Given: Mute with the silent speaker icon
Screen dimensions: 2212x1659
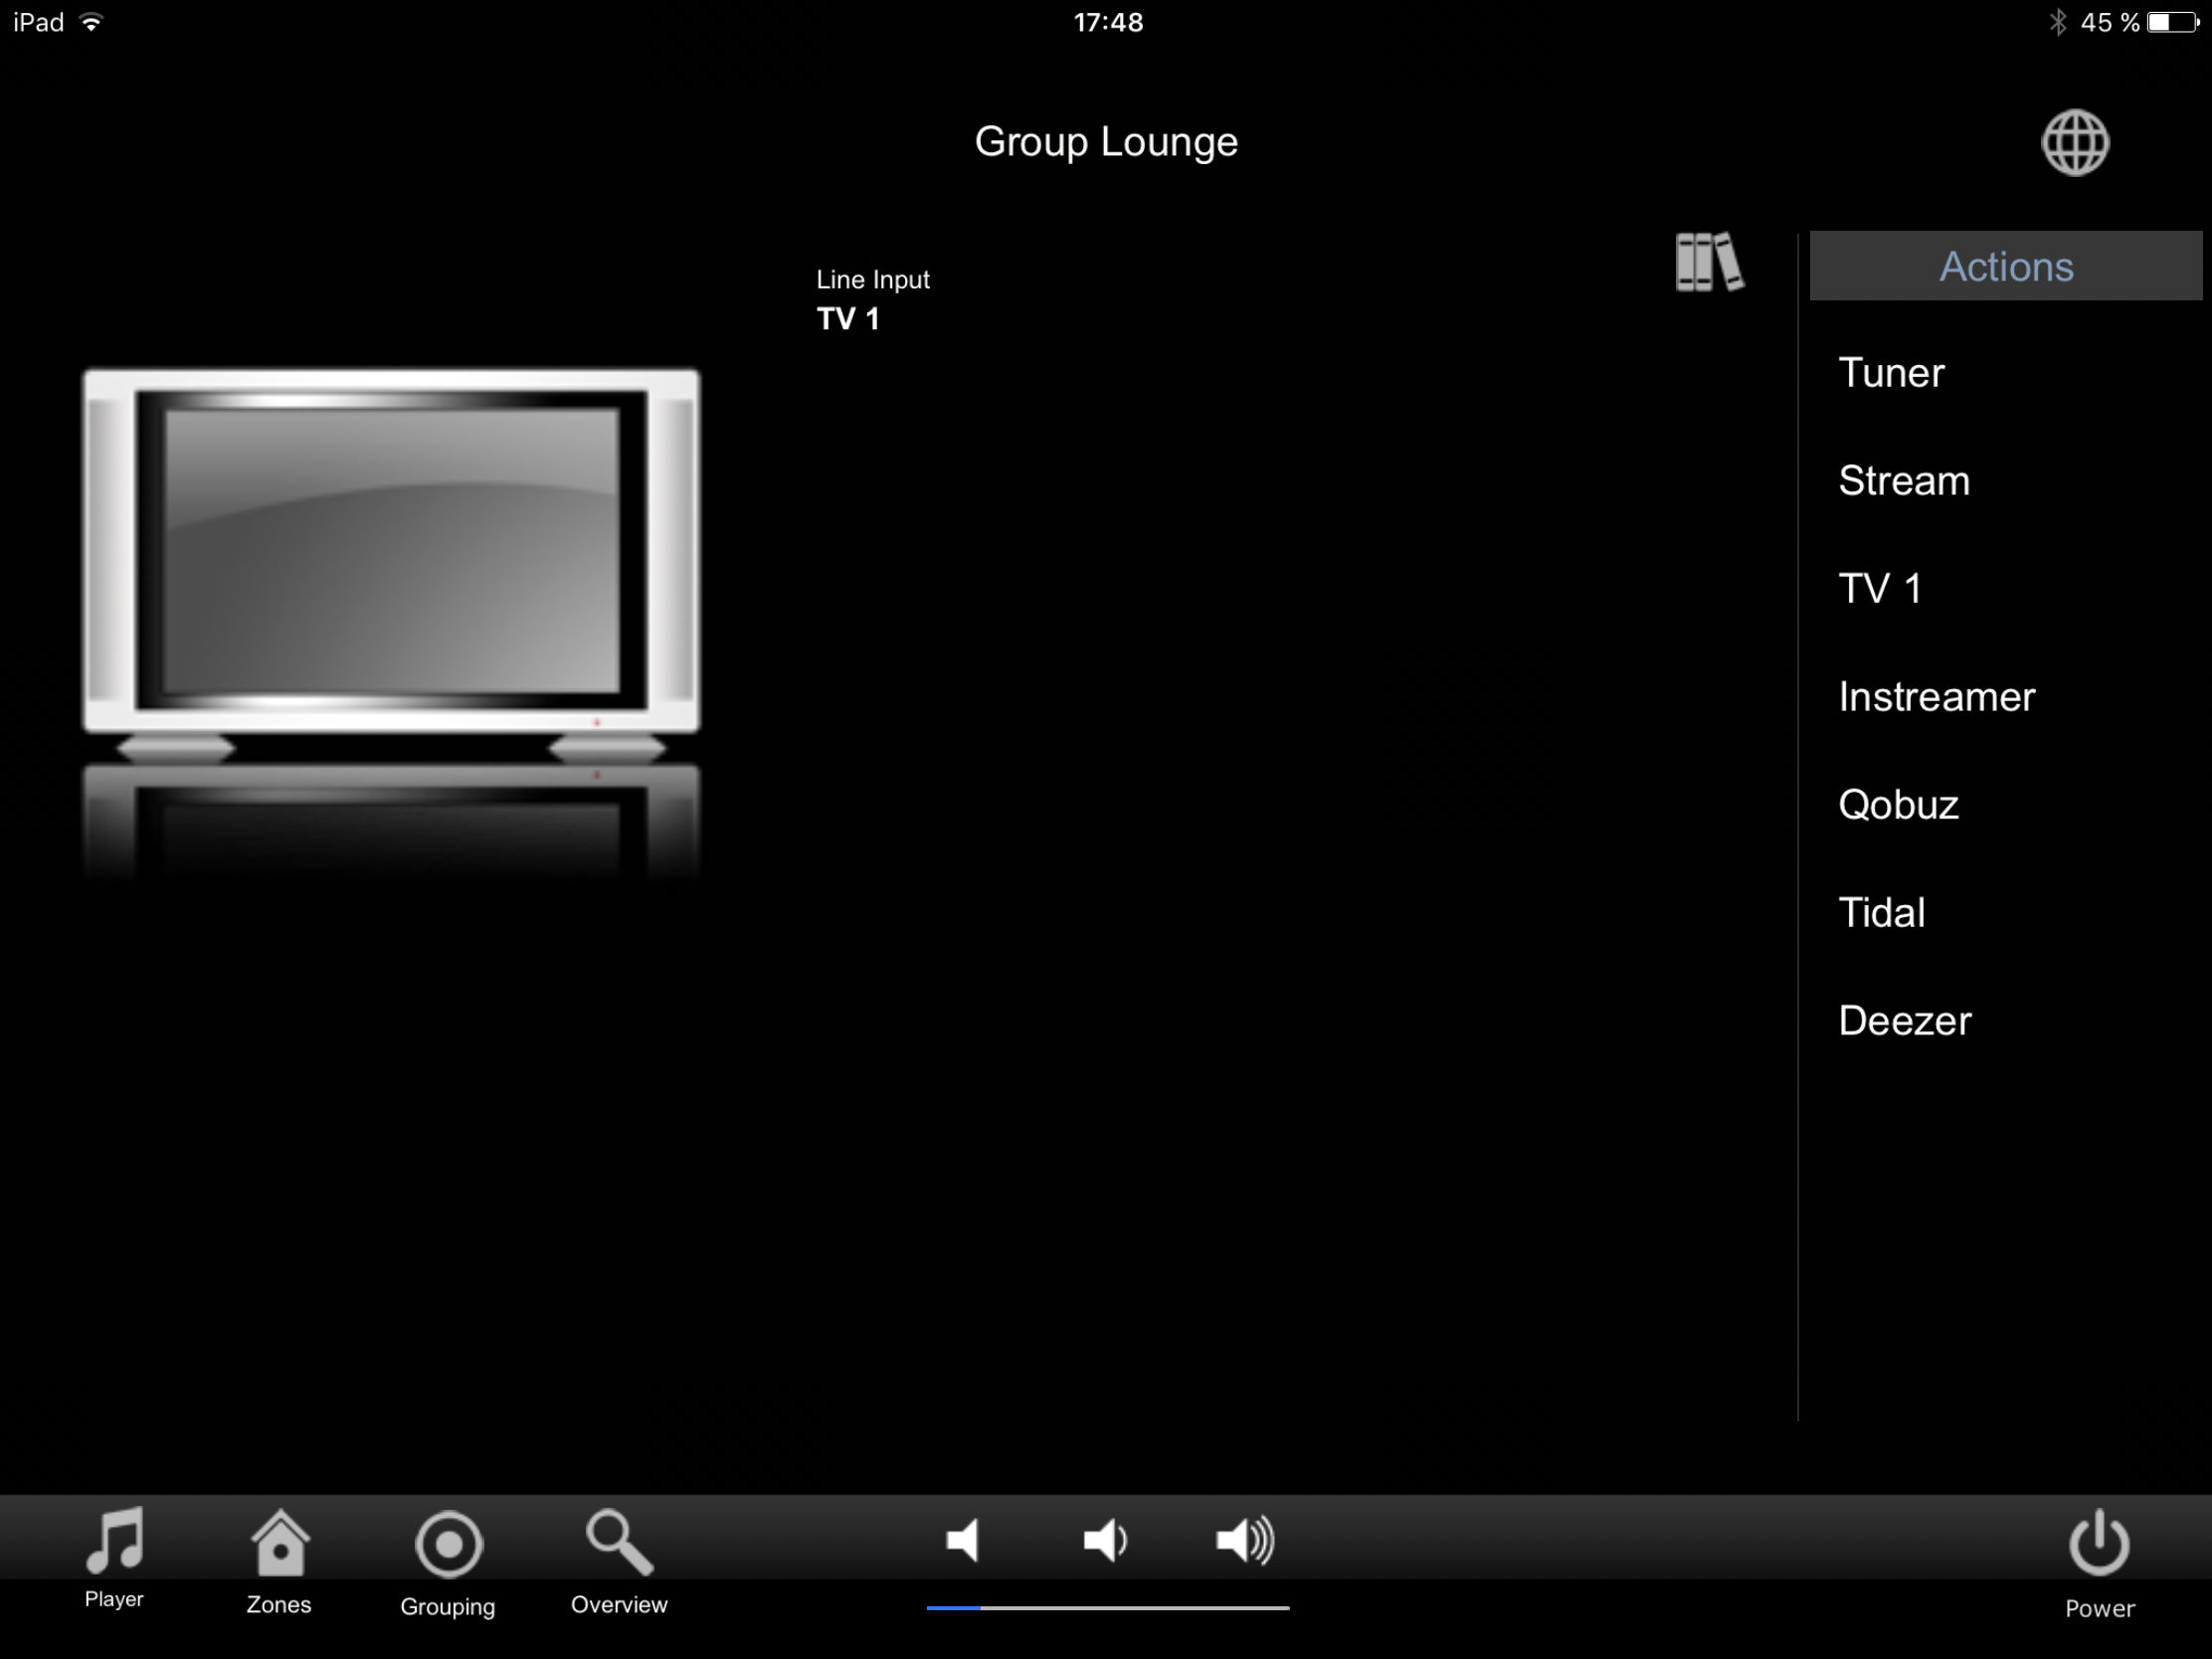Looking at the screenshot, I should pyautogui.click(x=963, y=1540).
